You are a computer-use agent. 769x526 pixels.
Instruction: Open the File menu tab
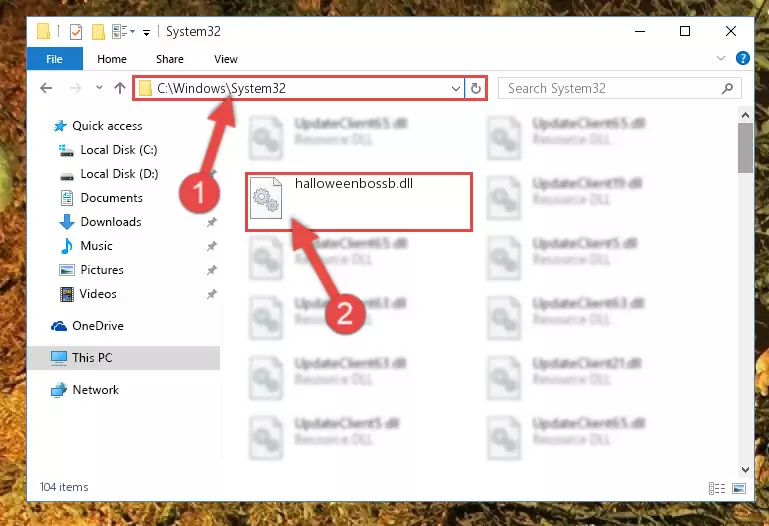(x=54, y=59)
